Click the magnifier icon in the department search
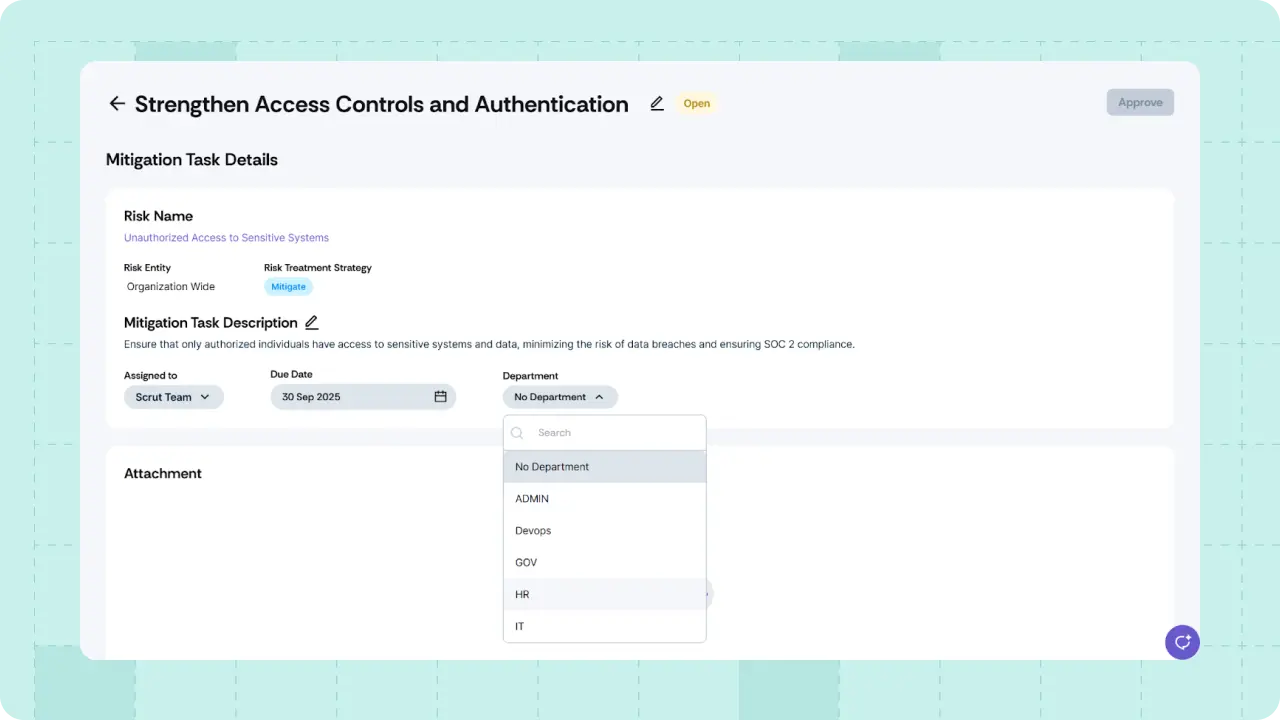The height and width of the screenshot is (720, 1280). point(517,432)
